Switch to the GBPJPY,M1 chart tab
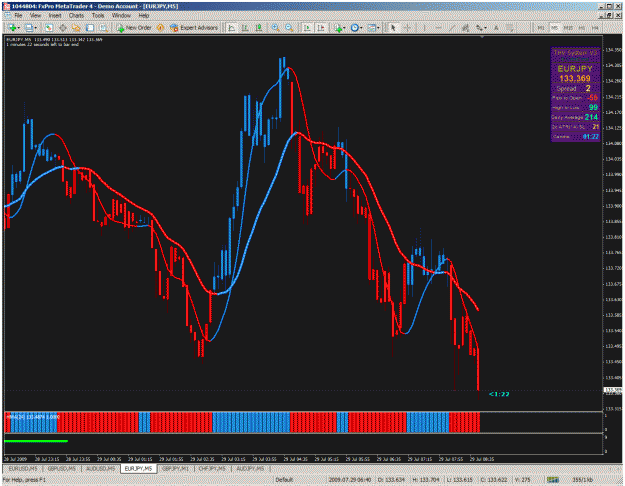Image resolution: width=625 pixels, height=486 pixels. 175,468
